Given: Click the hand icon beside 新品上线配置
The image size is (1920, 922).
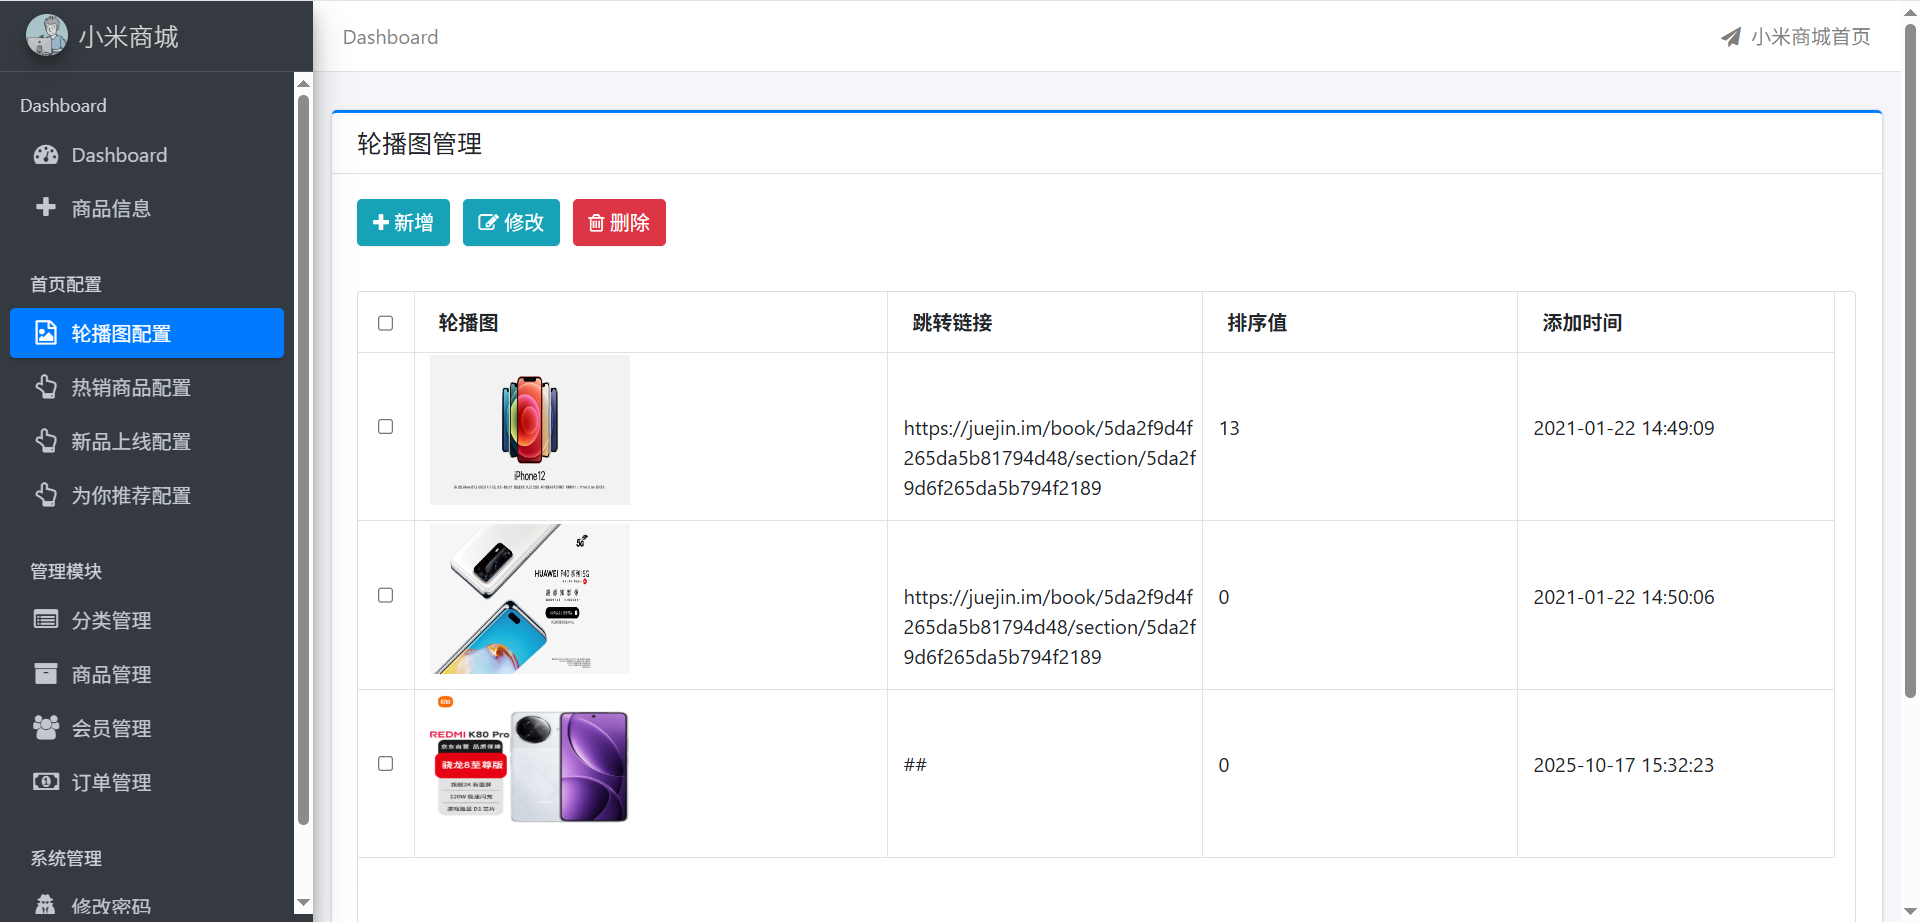Looking at the screenshot, I should [x=46, y=441].
